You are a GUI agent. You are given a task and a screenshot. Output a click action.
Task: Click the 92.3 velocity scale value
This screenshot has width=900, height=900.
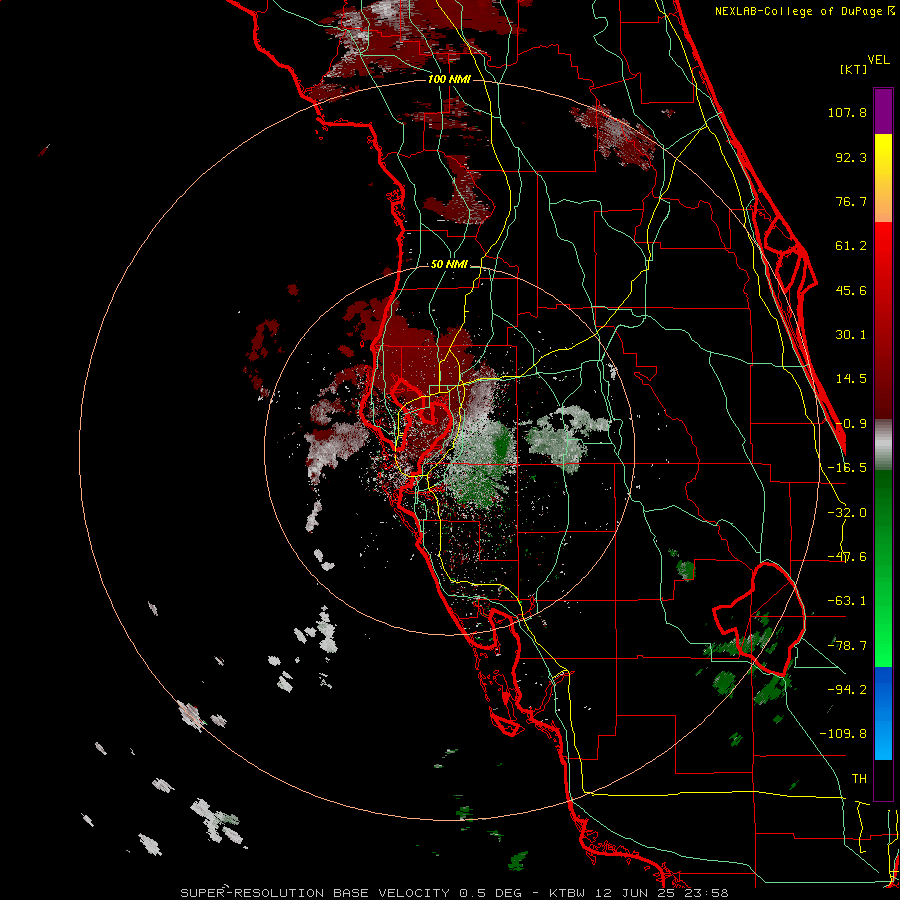coord(851,157)
